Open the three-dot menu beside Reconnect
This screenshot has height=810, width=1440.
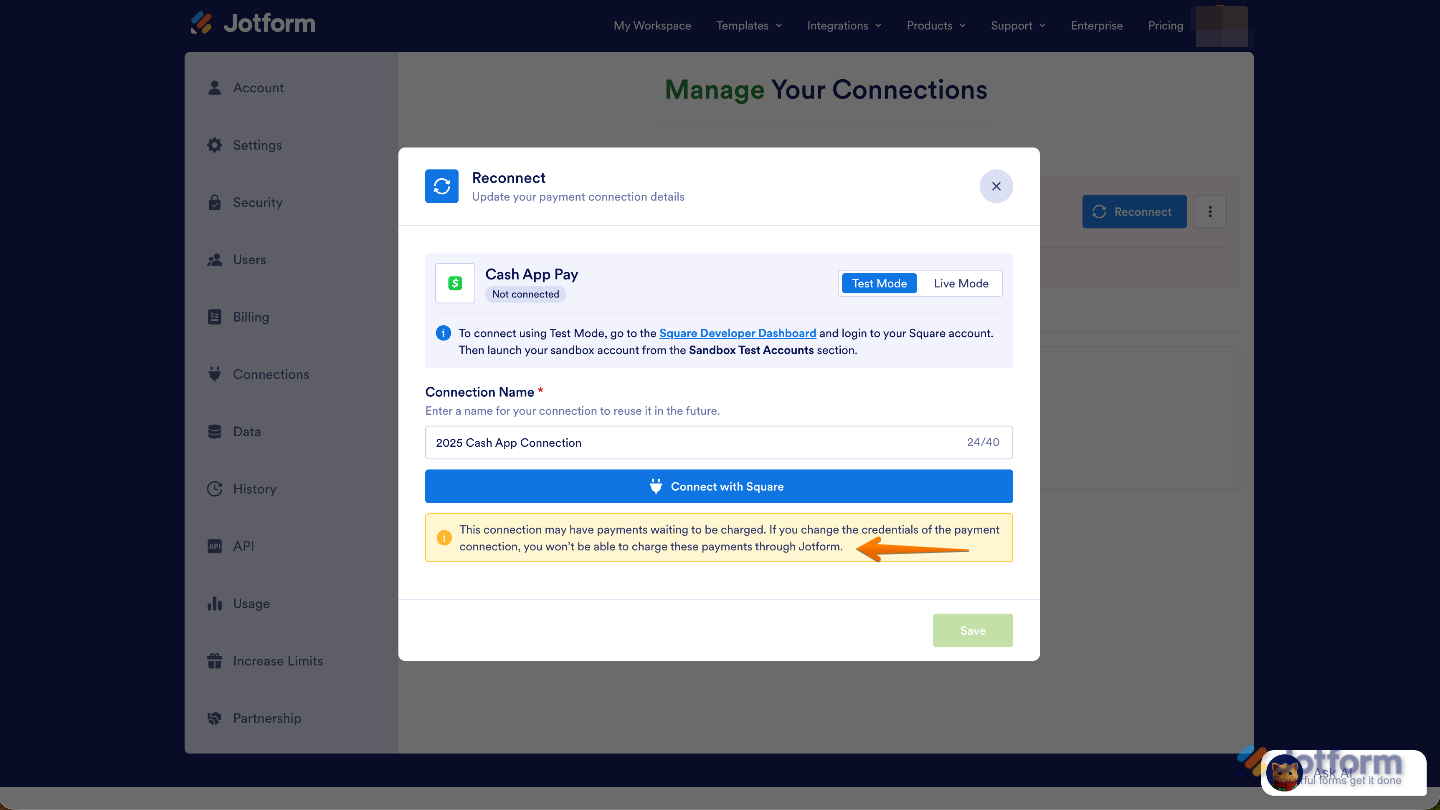[1210, 211]
